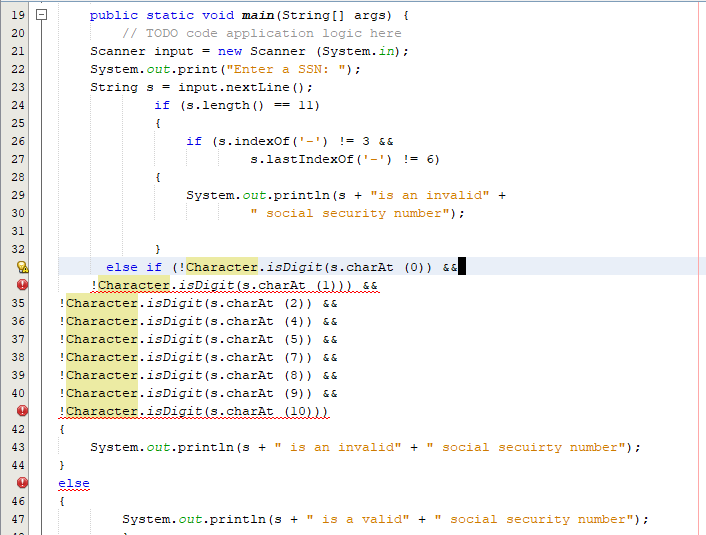Click line number 47 in gutter
706x535 pixels.
click(x=18, y=519)
